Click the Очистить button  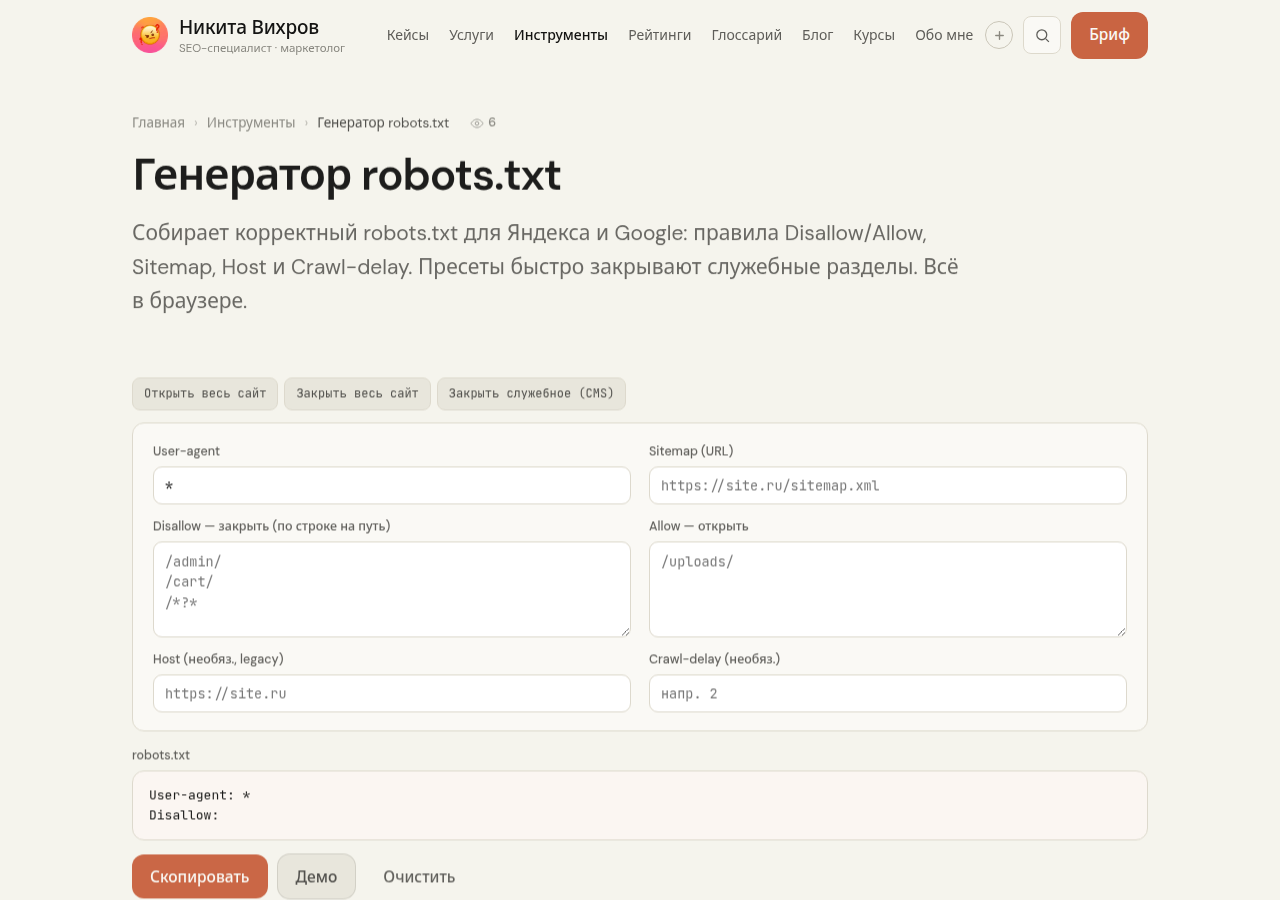coord(419,876)
